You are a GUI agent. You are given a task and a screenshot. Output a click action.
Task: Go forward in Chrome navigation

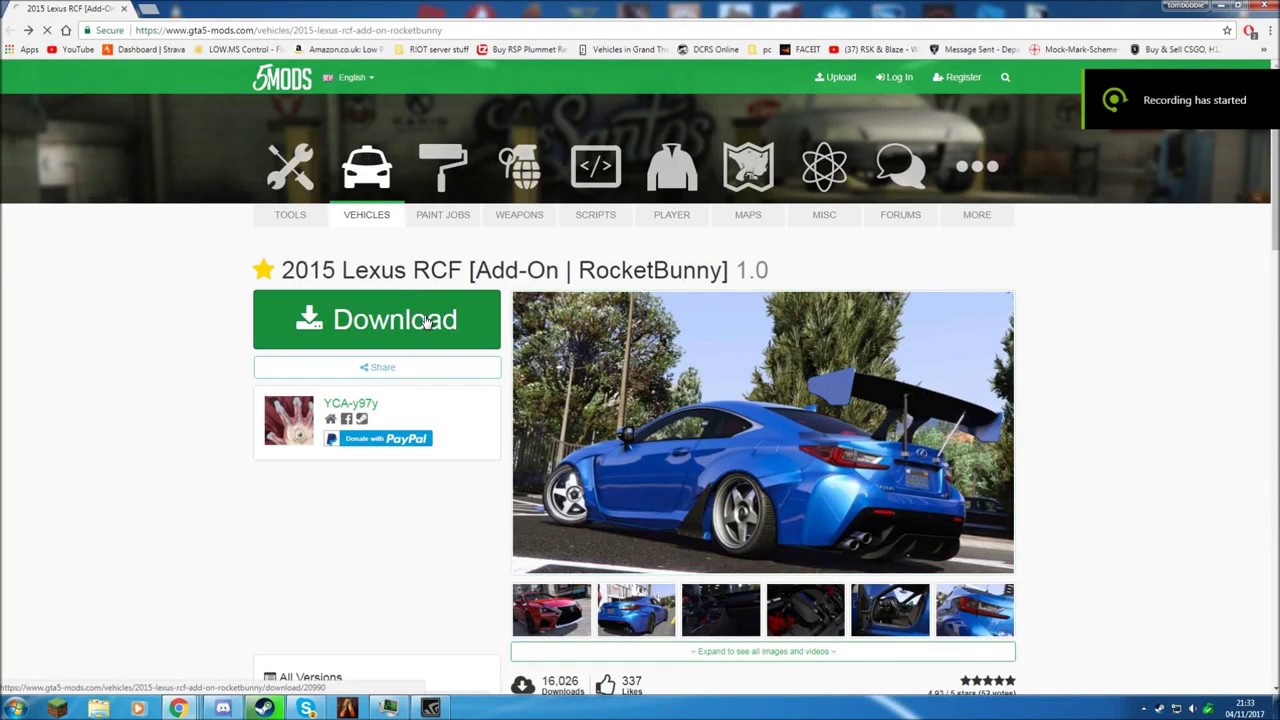pyautogui.click(x=28, y=30)
